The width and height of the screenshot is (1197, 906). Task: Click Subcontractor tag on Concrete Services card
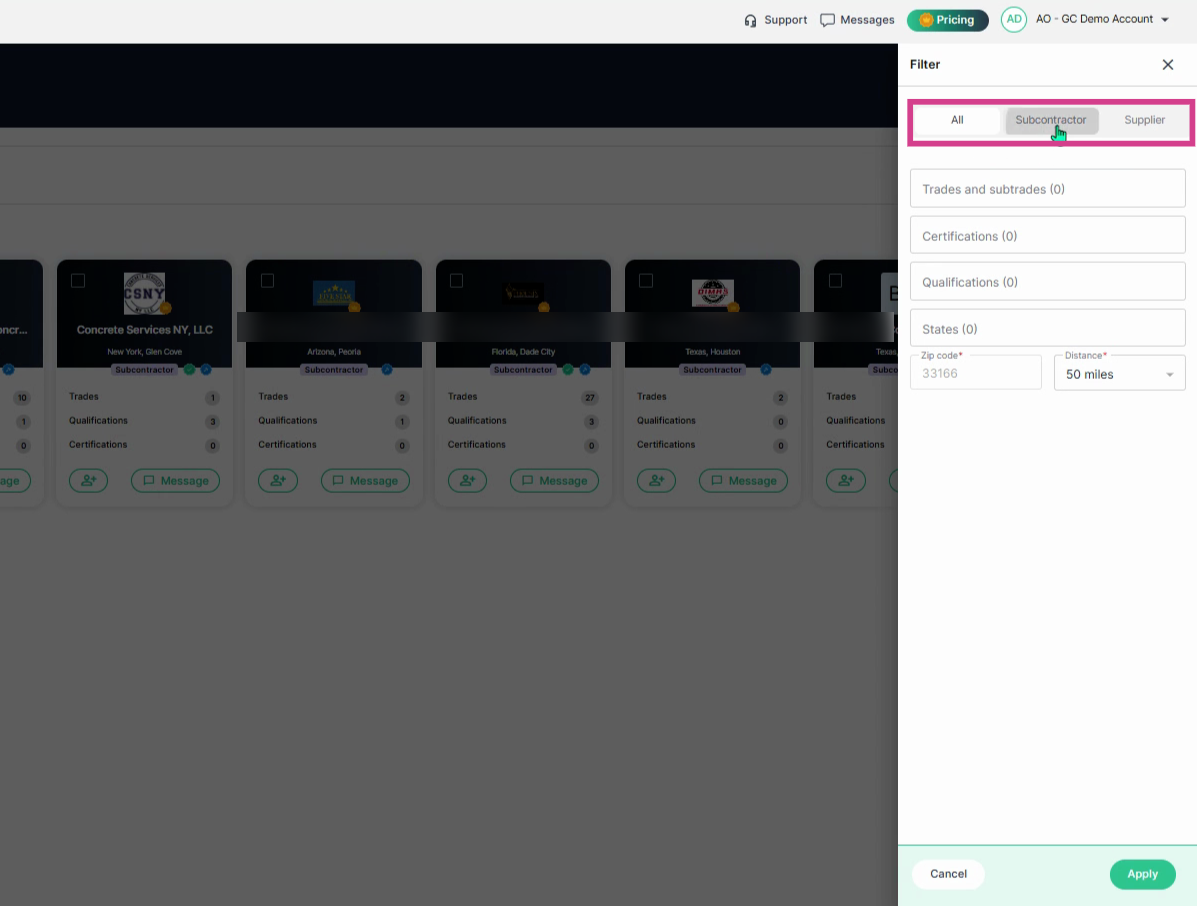pos(144,369)
